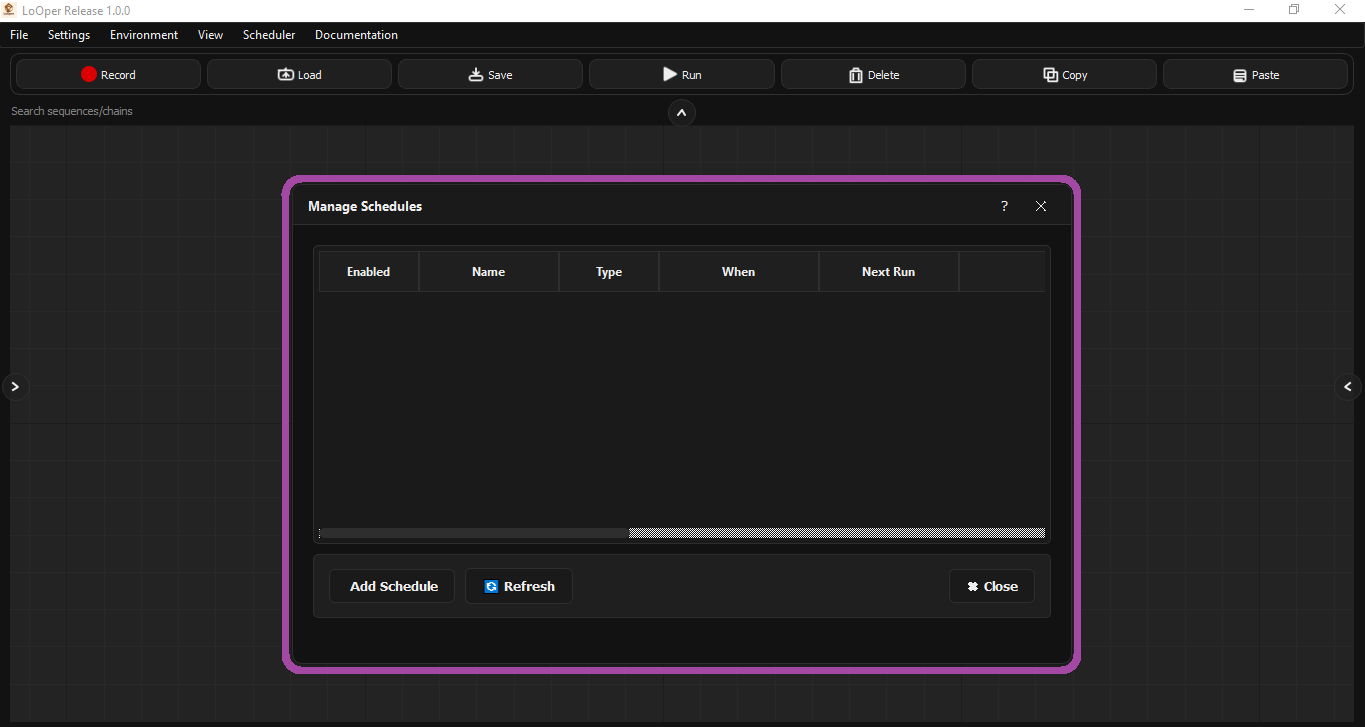
Task: Open the Environment menu
Action: (x=143, y=34)
